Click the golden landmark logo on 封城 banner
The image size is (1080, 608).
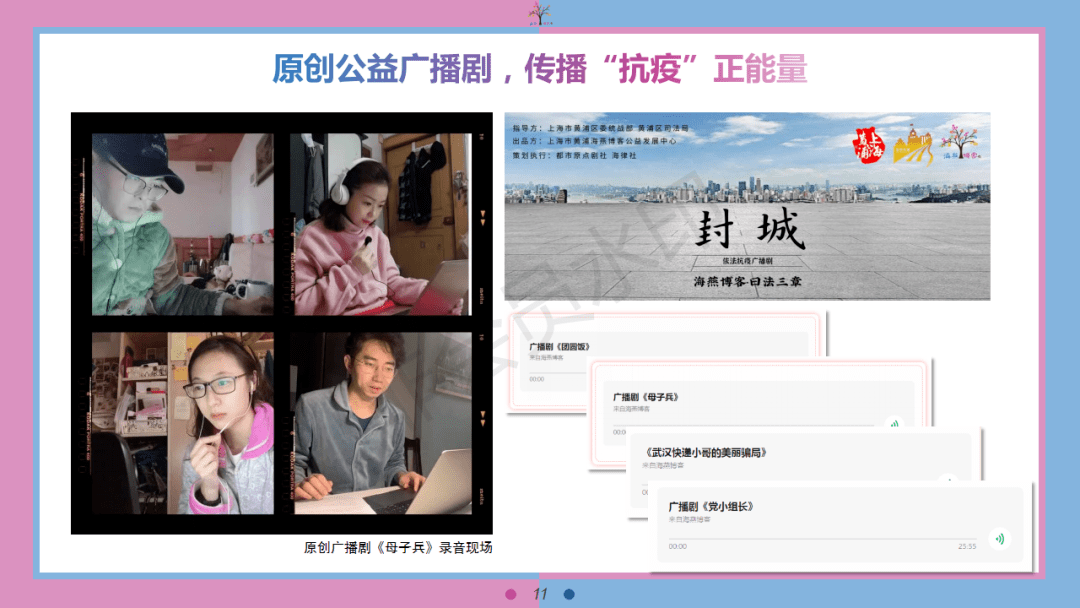pyautogui.click(x=912, y=145)
